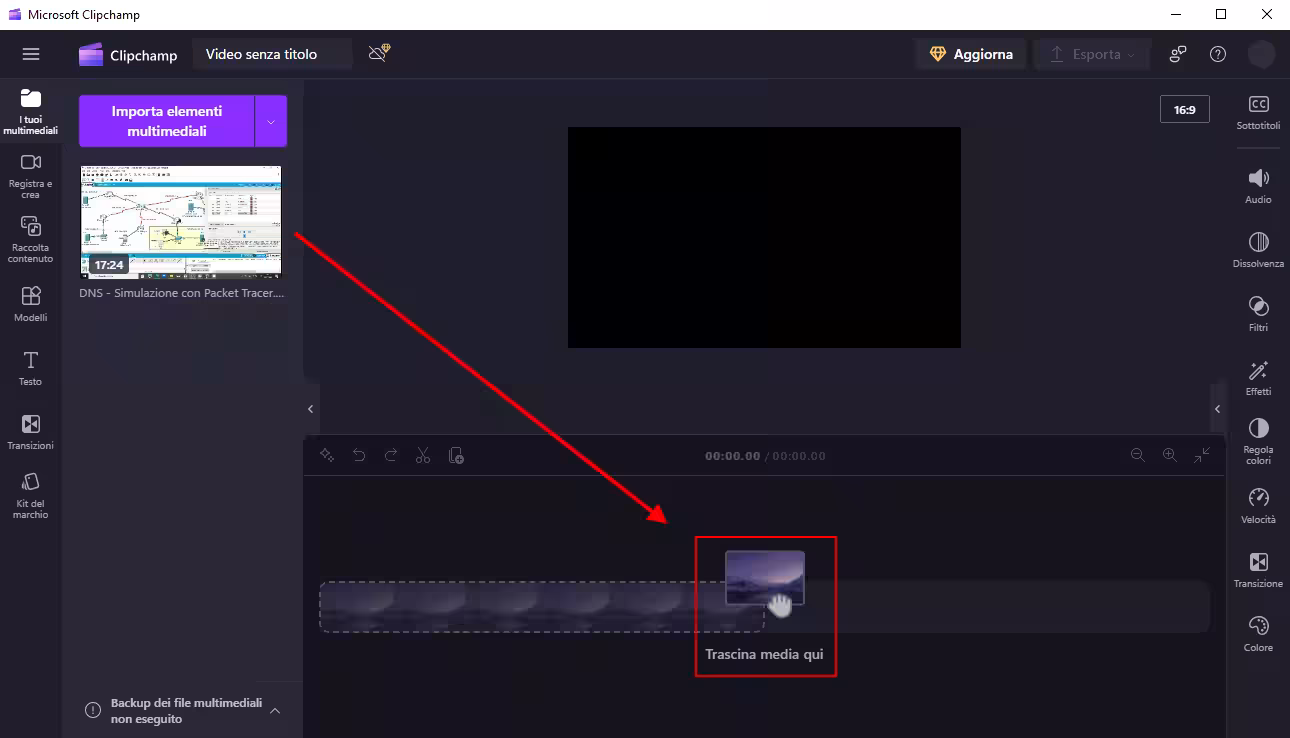Collapse the right properties panel
Viewport: 1290px width, 738px height.
click(x=1217, y=409)
